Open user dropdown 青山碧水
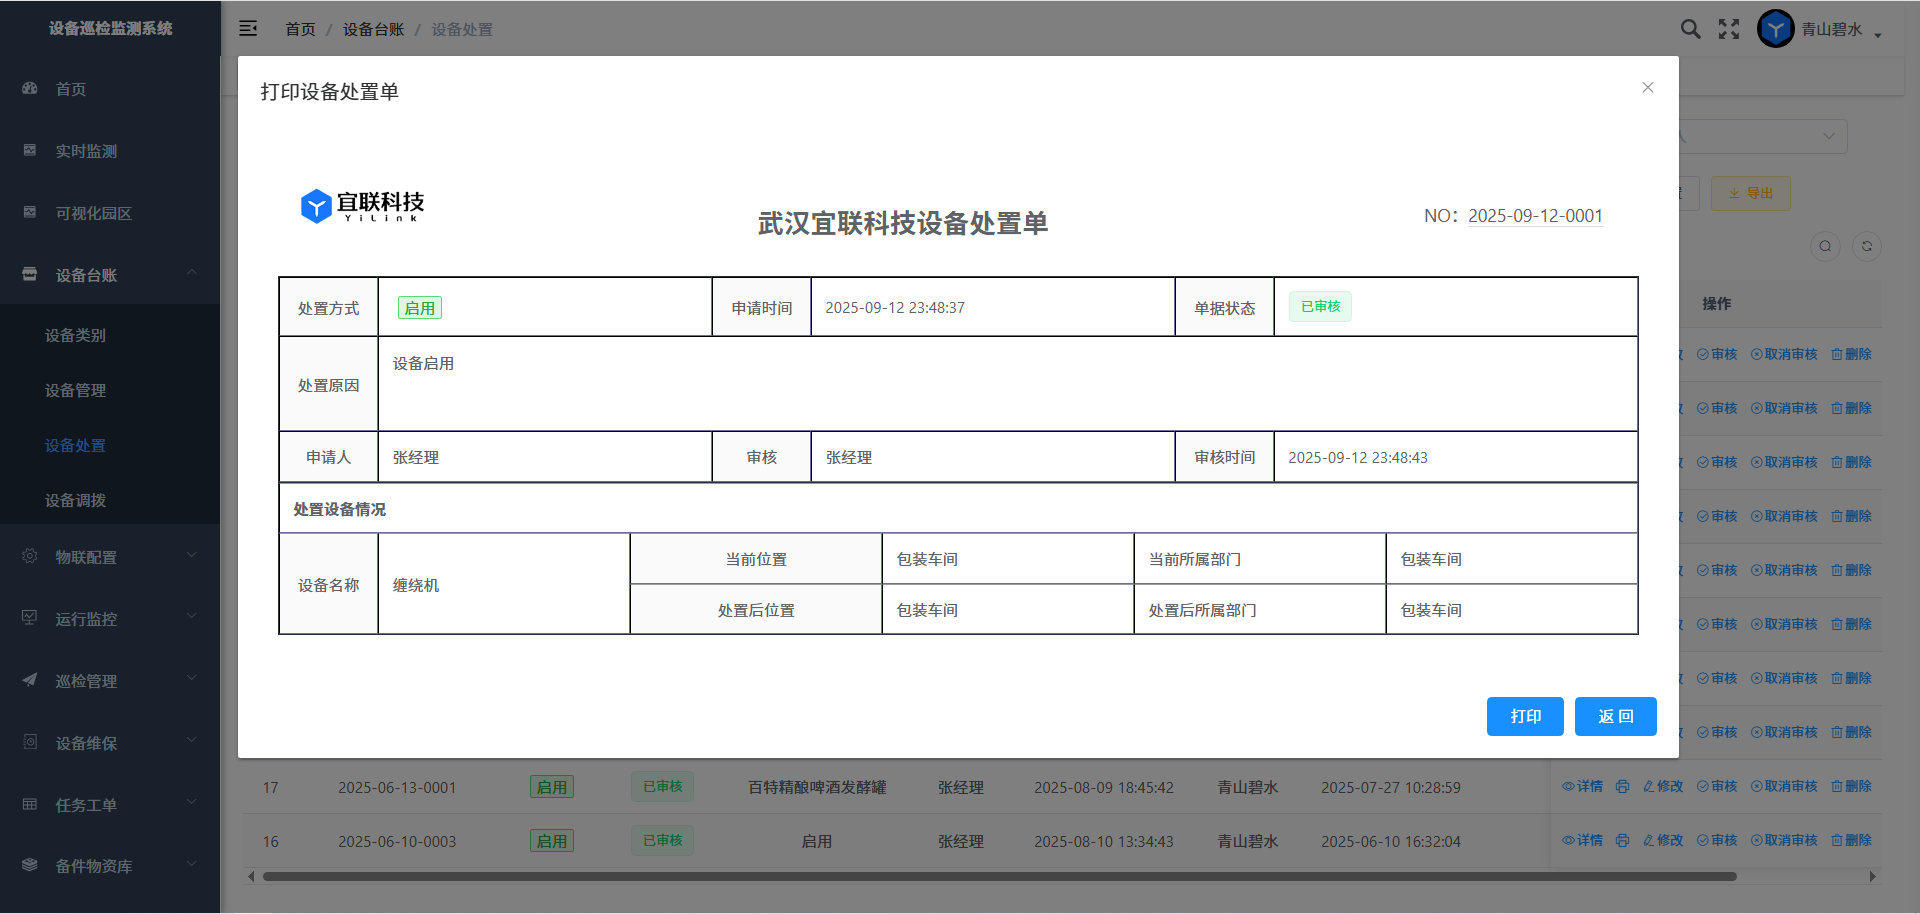This screenshot has height=914, width=1920. (x=1840, y=30)
